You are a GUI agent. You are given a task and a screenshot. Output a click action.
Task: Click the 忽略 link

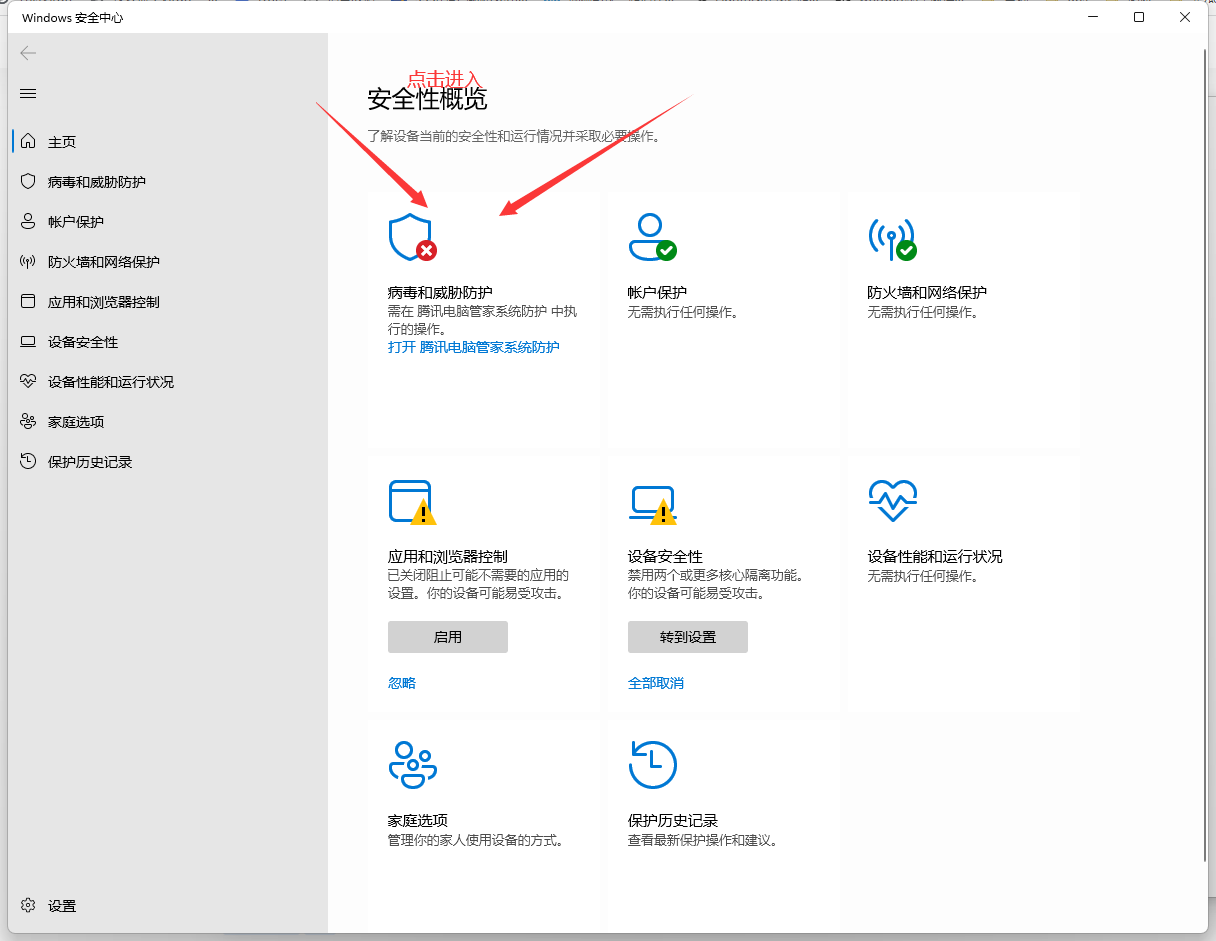point(401,683)
